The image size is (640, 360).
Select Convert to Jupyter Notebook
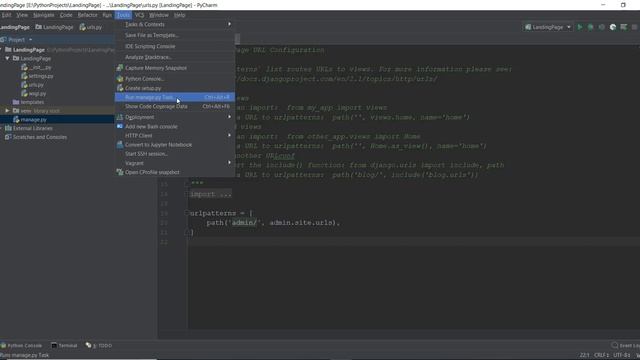[175, 145]
